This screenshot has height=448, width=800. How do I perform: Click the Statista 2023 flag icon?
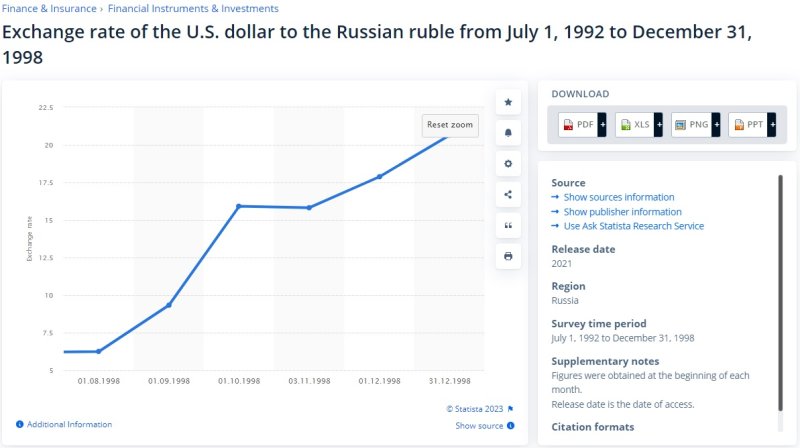click(510, 408)
